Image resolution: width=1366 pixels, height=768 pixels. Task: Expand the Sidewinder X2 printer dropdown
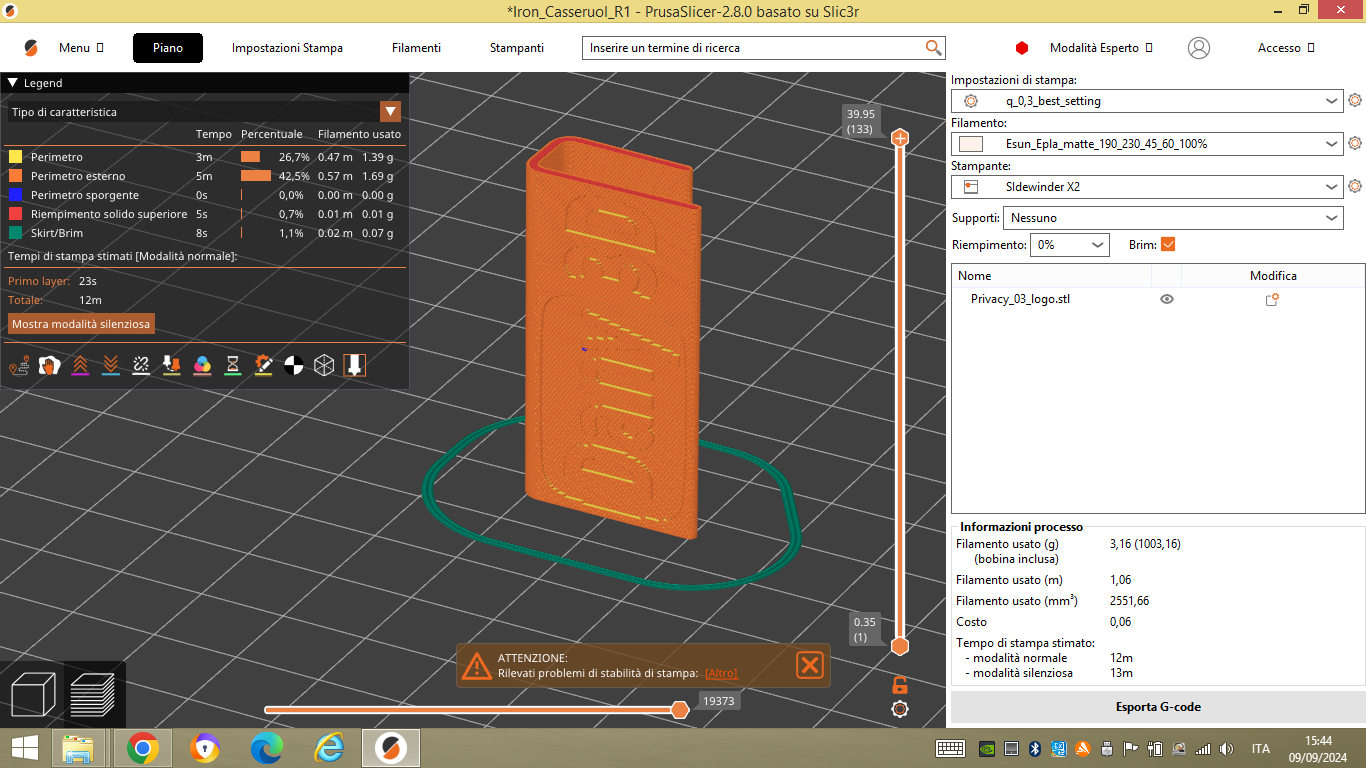(1331, 187)
